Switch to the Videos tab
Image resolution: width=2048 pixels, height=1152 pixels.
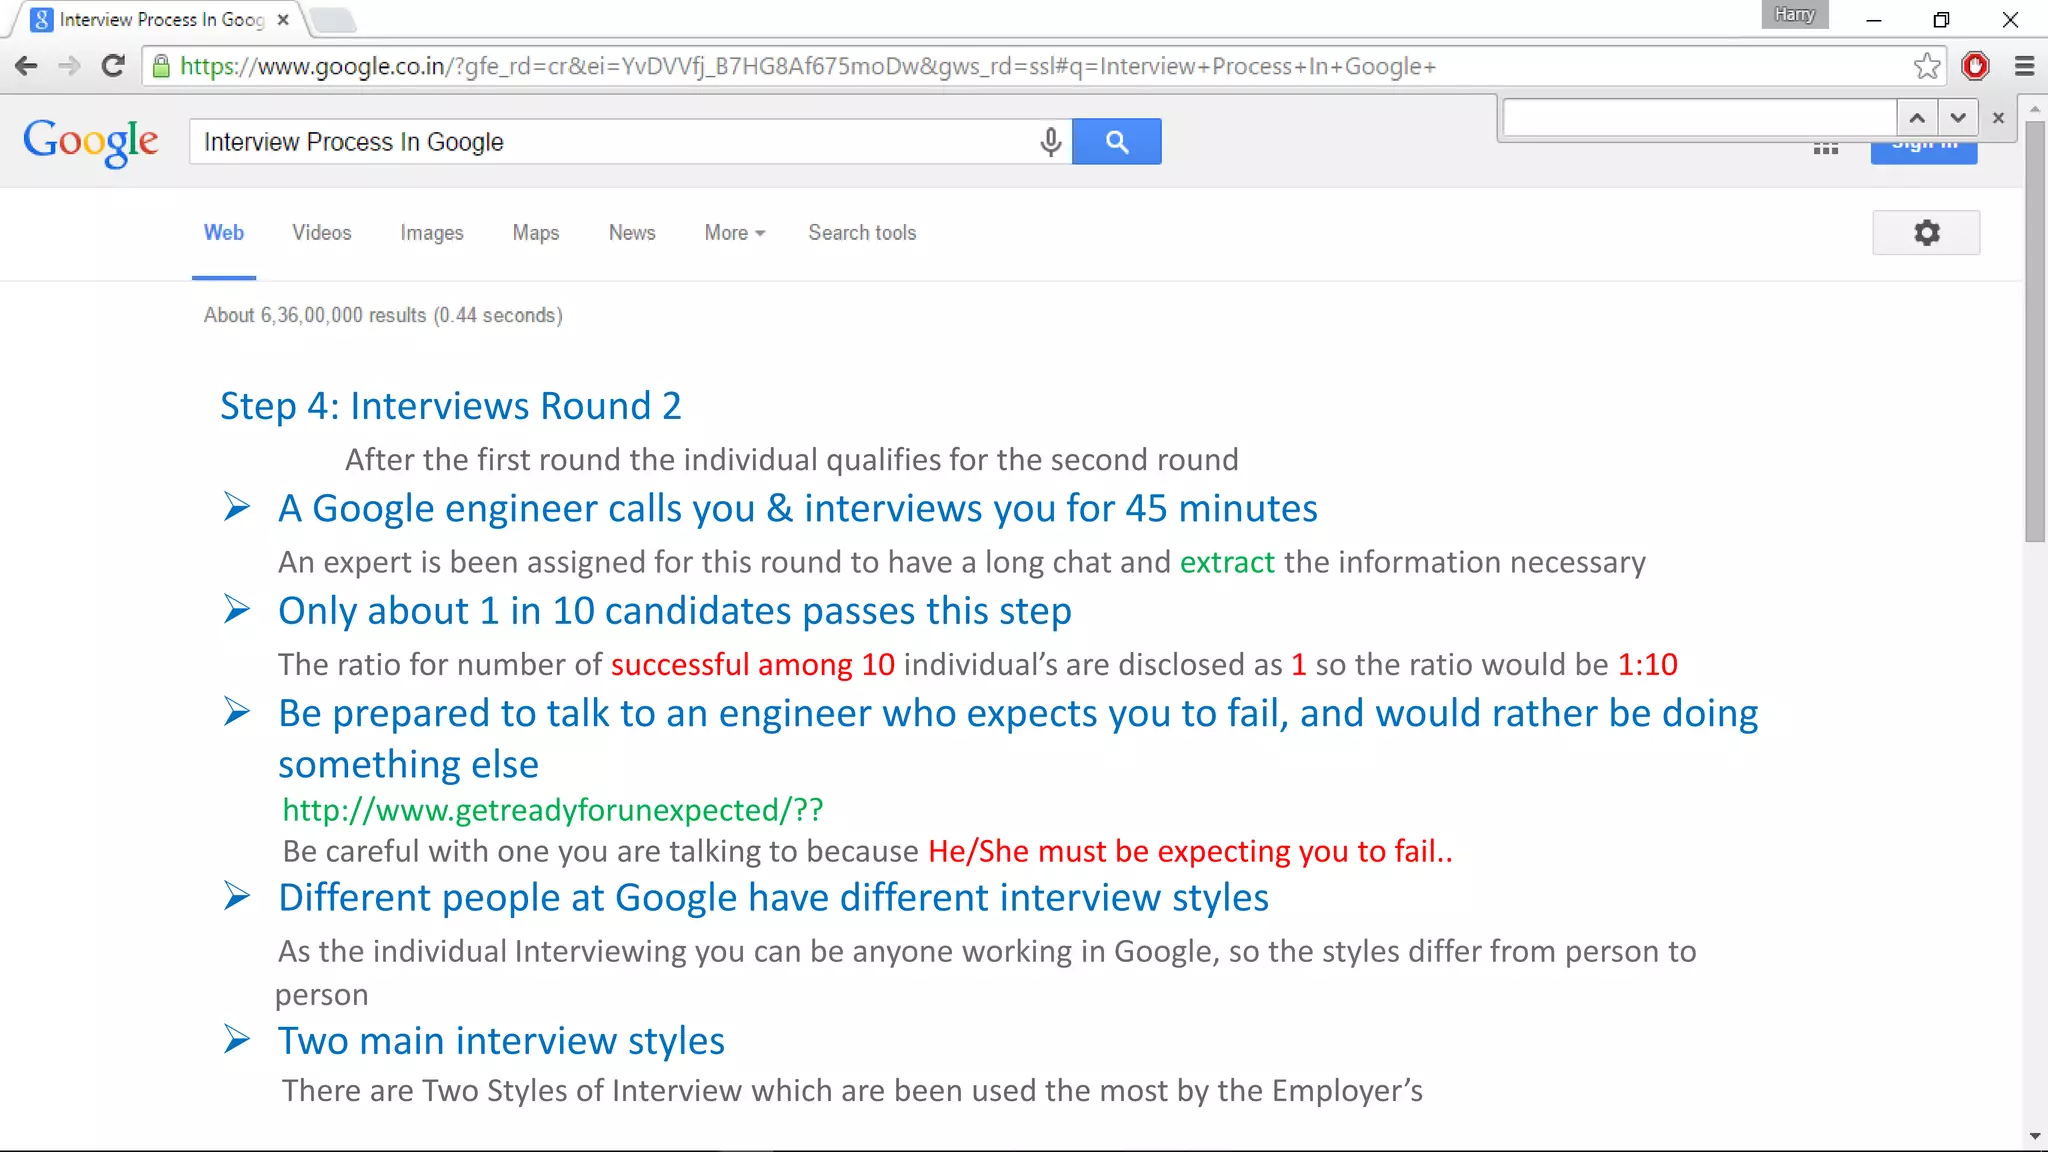322,233
